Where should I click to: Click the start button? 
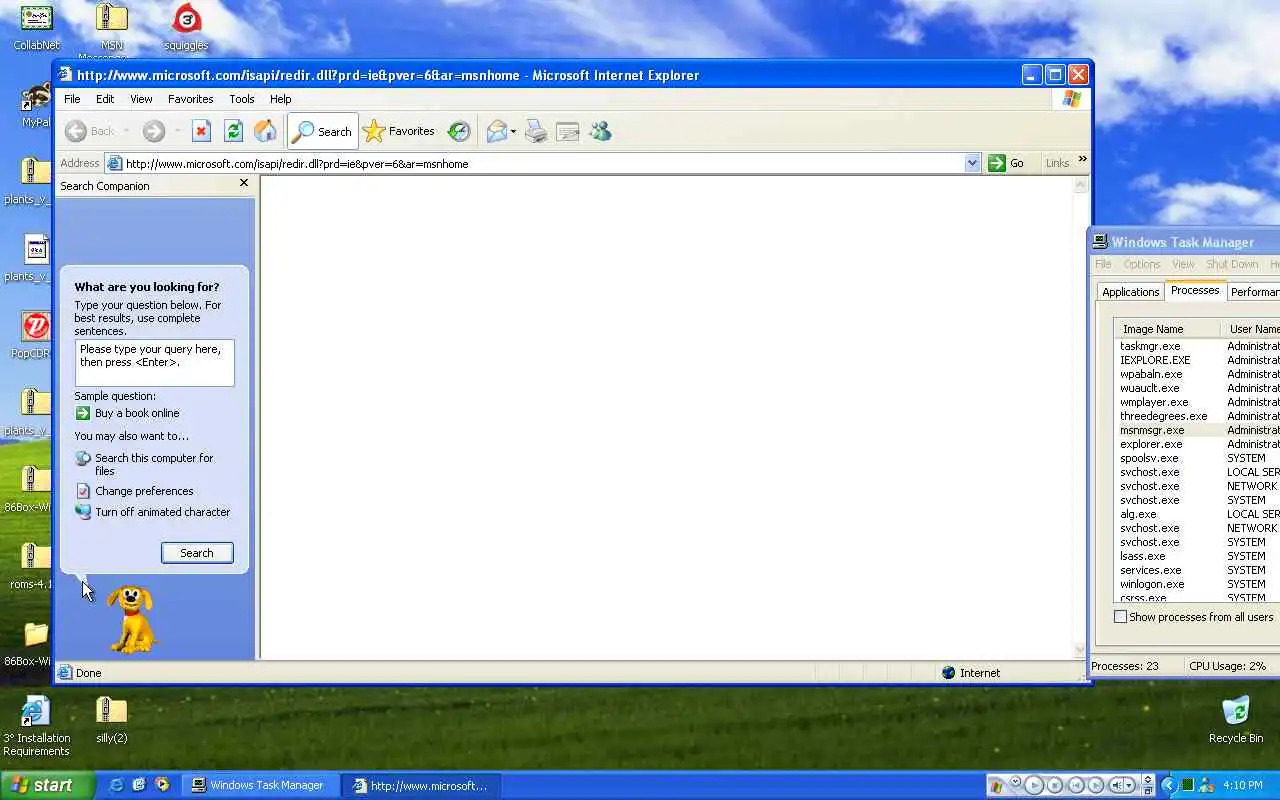tap(47, 785)
